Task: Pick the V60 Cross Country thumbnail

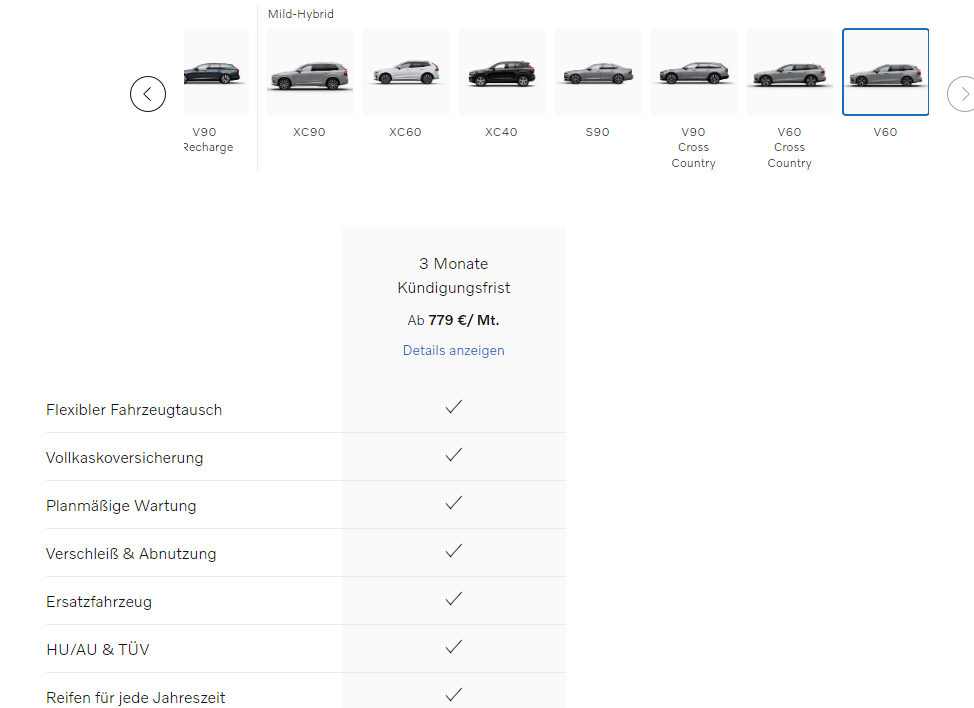Action: pos(790,72)
